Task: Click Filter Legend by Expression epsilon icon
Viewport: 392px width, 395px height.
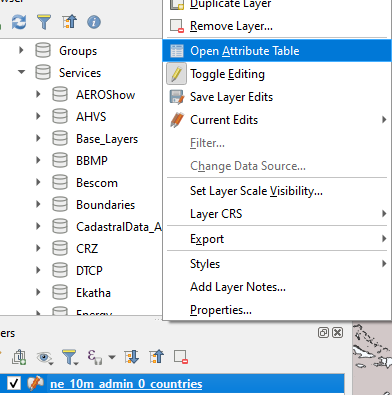Action: pyautogui.click(x=95, y=357)
